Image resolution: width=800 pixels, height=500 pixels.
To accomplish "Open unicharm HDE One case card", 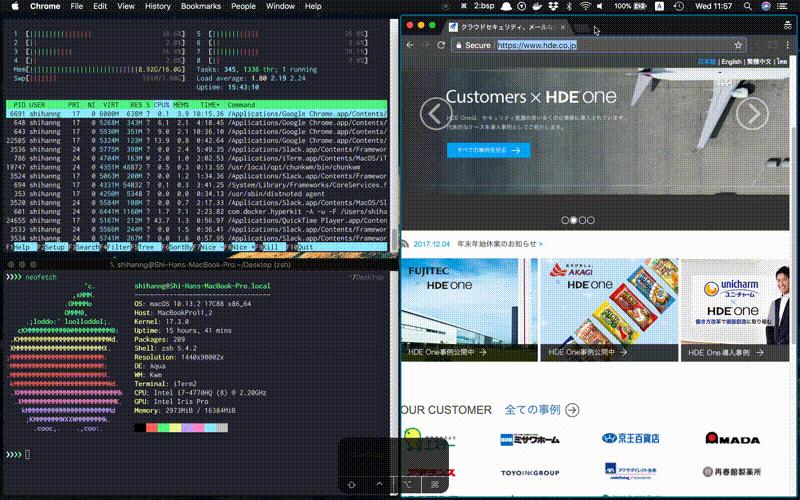I will (x=735, y=310).
